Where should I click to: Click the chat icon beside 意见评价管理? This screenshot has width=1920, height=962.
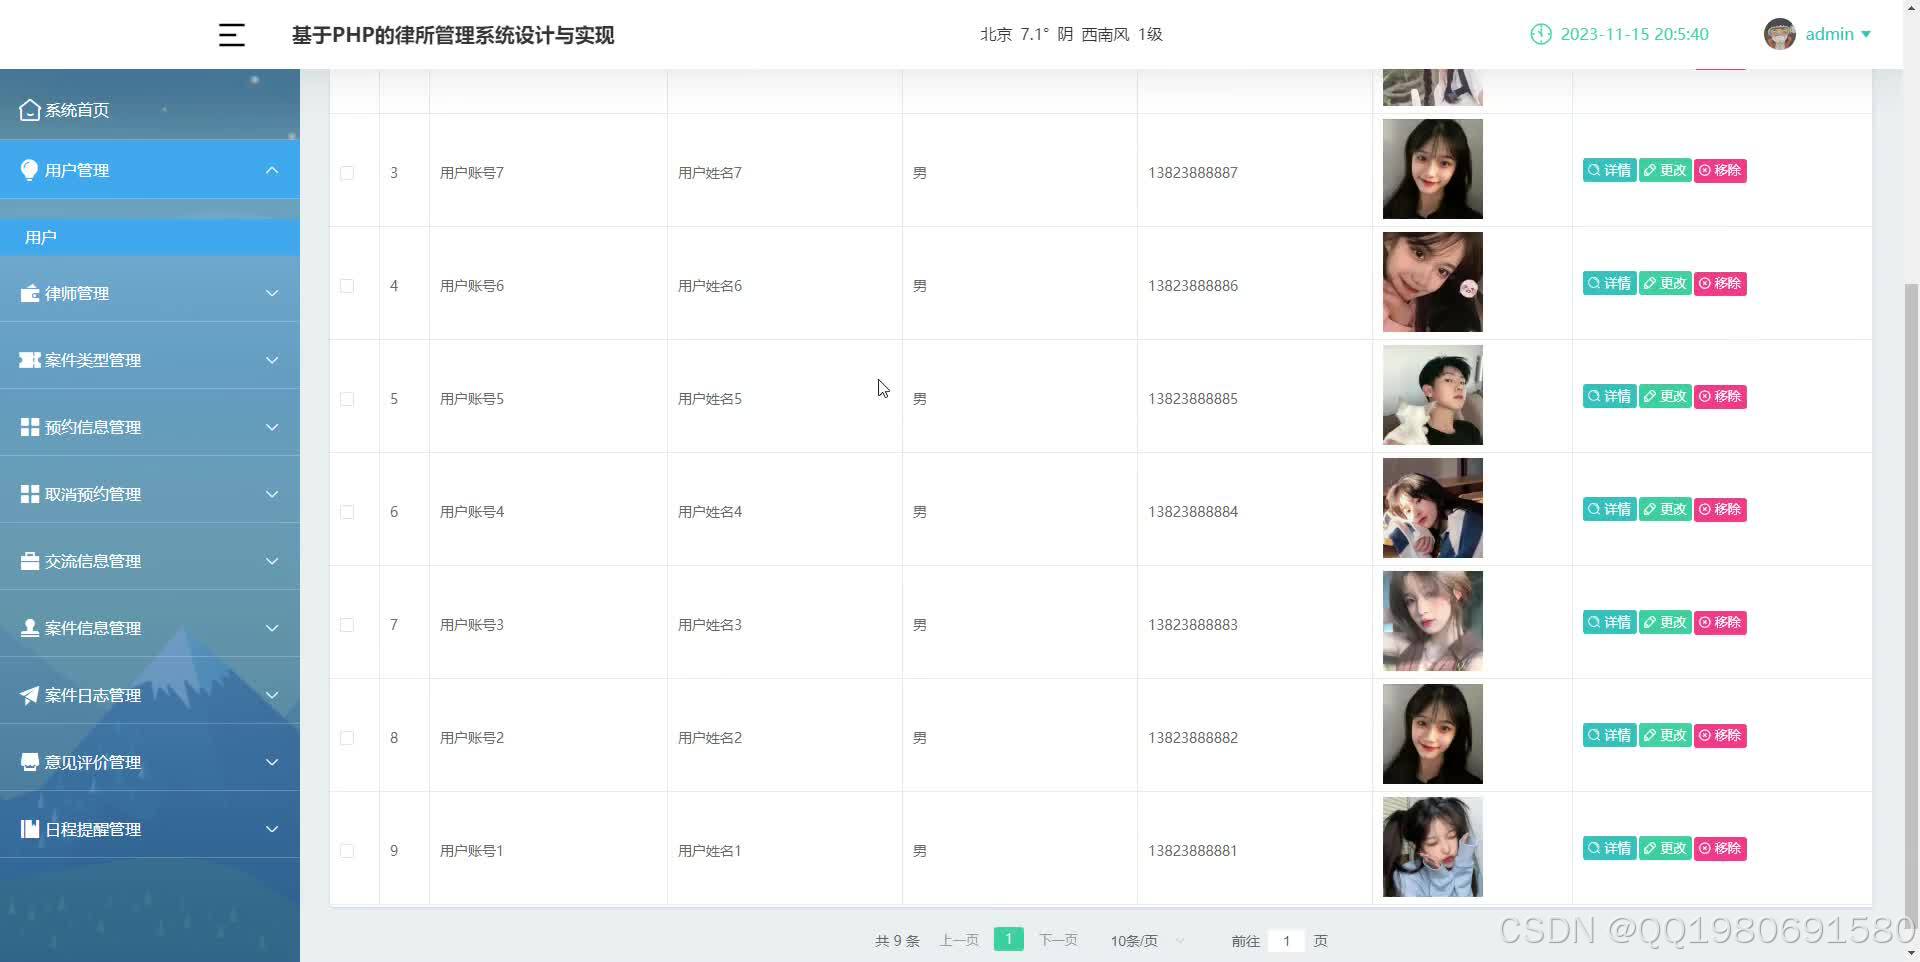(x=30, y=762)
